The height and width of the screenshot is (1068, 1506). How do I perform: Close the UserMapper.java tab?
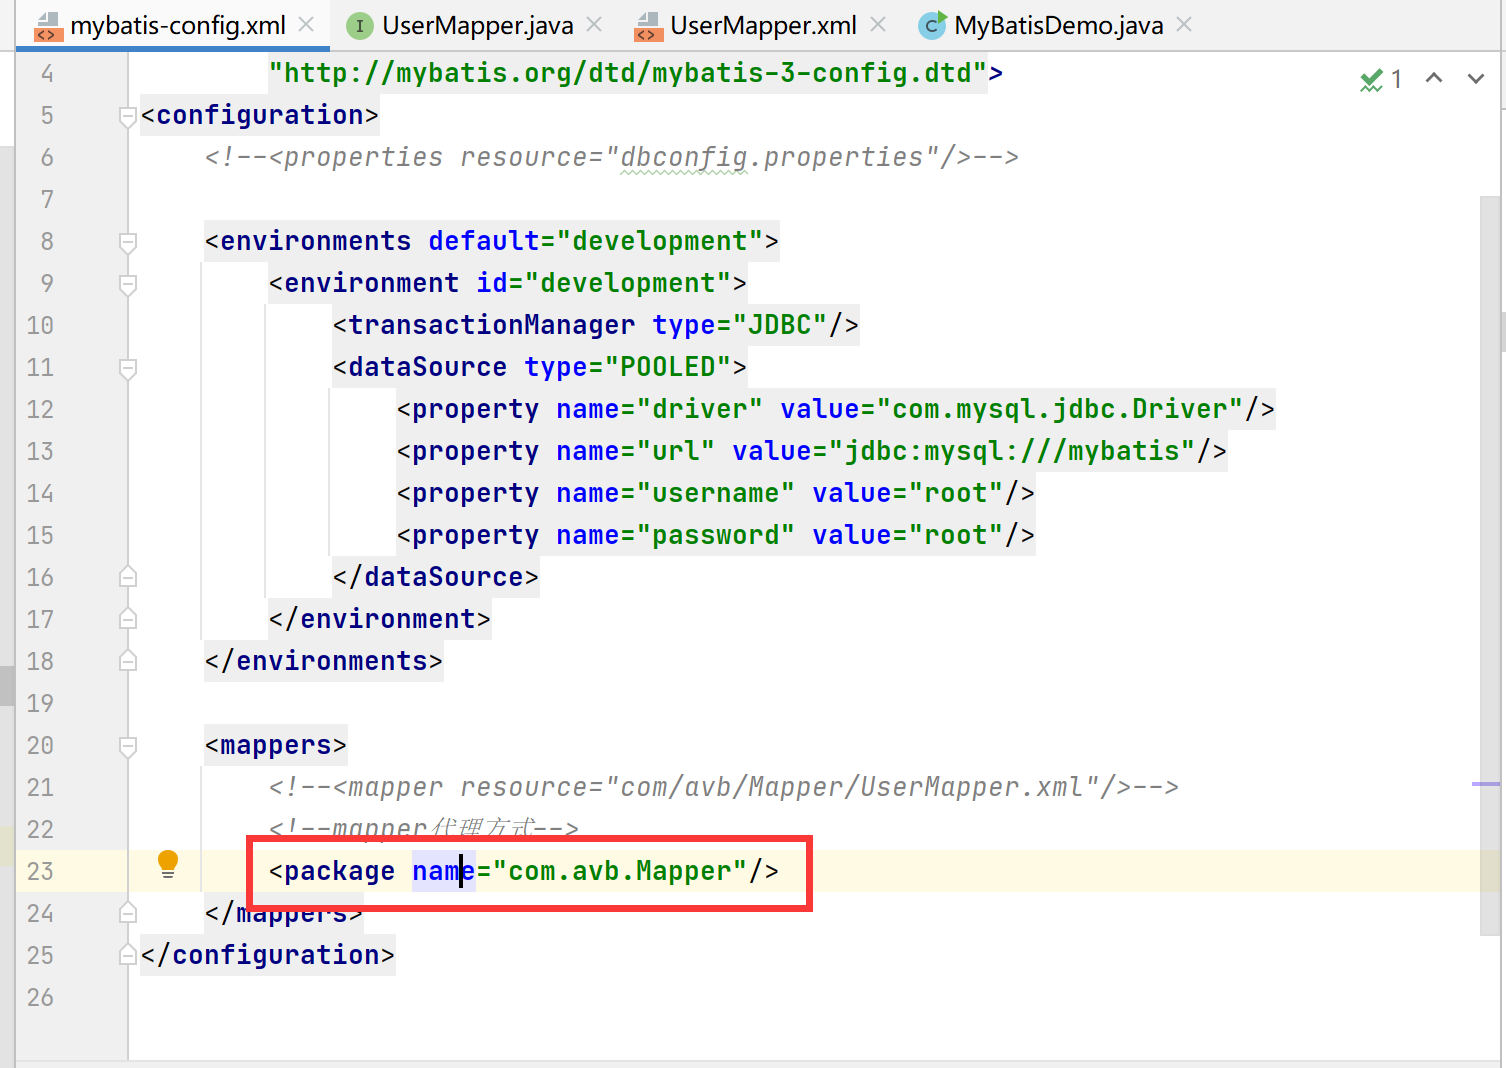click(594, 24)
